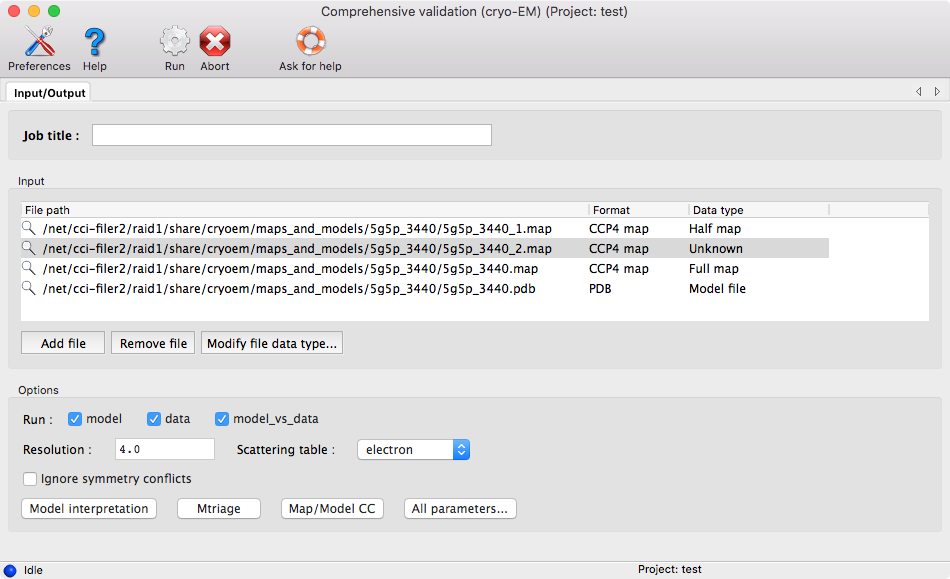Click the red Abort icon
Image resolution: width=950 pixels, height=579 pixels.
(x=215, y=42)
